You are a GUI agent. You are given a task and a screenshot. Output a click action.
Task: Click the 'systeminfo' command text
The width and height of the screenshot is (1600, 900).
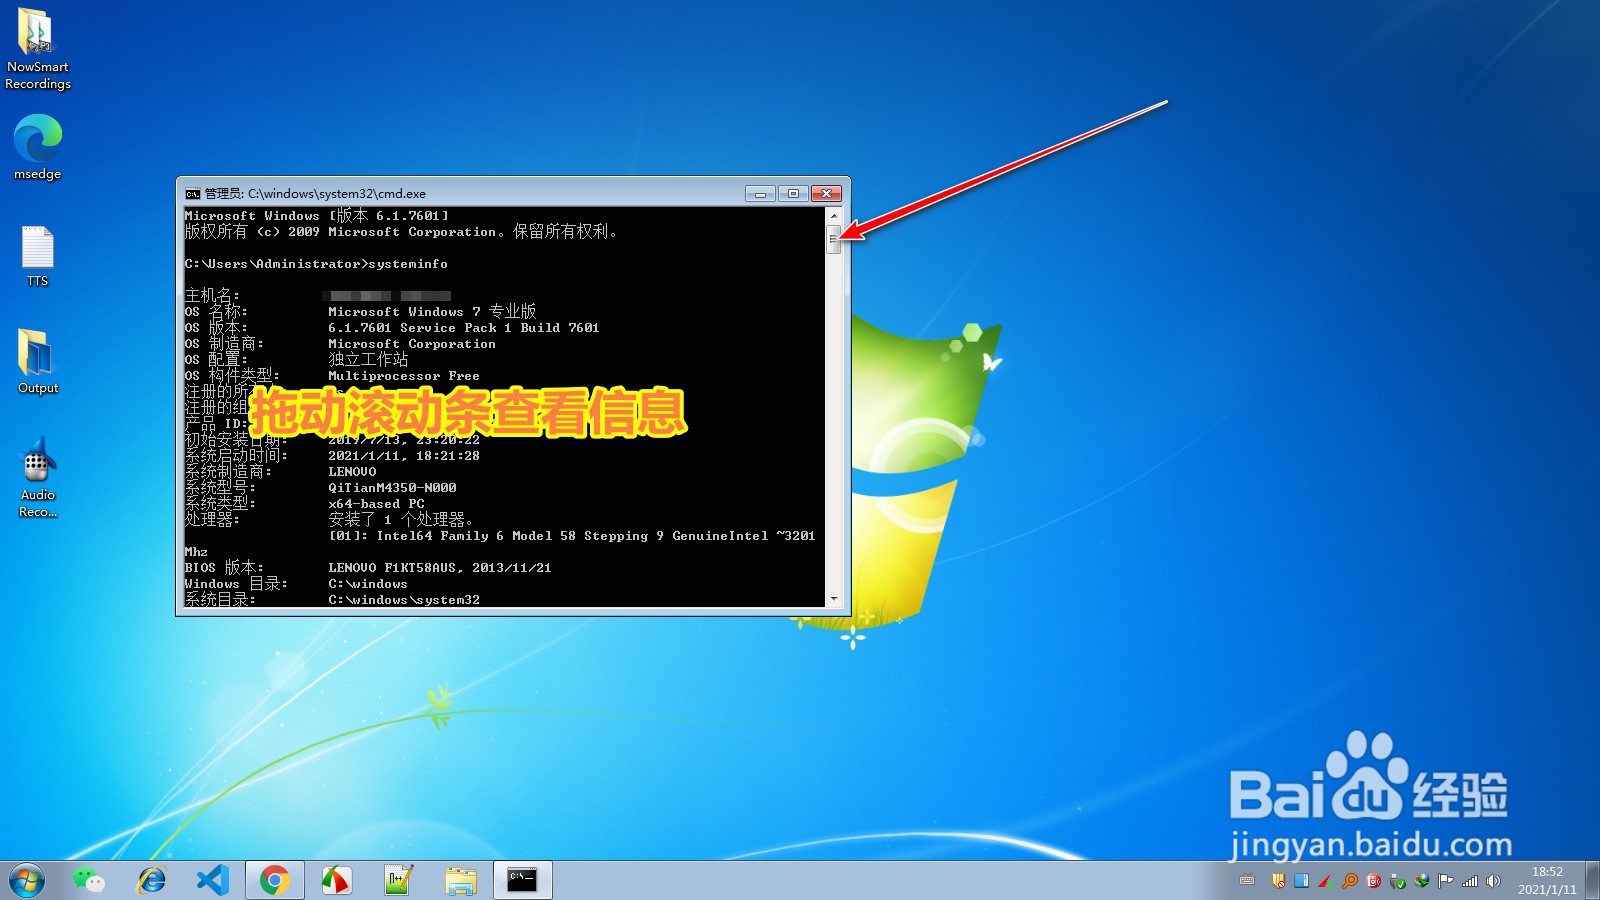(408, 264)
